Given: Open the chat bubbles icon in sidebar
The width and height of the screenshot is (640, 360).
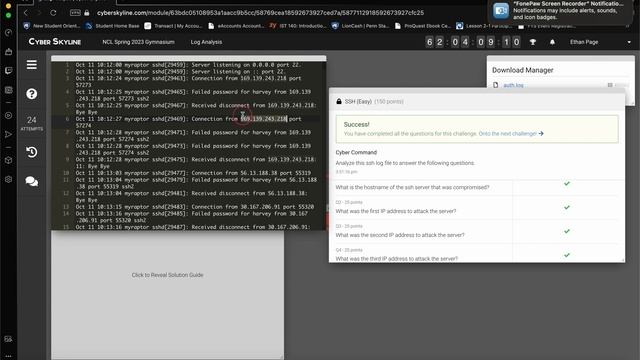Looking at the screenshot, I should coord(31,181).
